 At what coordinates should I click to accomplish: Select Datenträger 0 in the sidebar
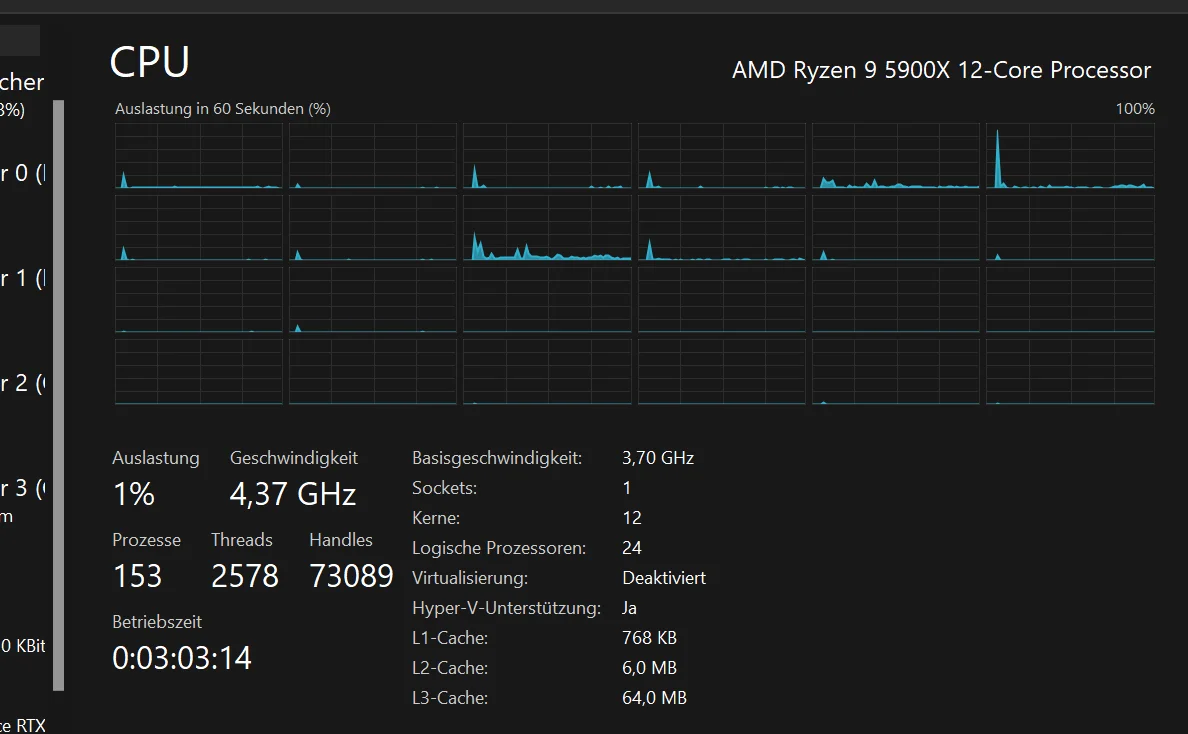coord(23,173)
